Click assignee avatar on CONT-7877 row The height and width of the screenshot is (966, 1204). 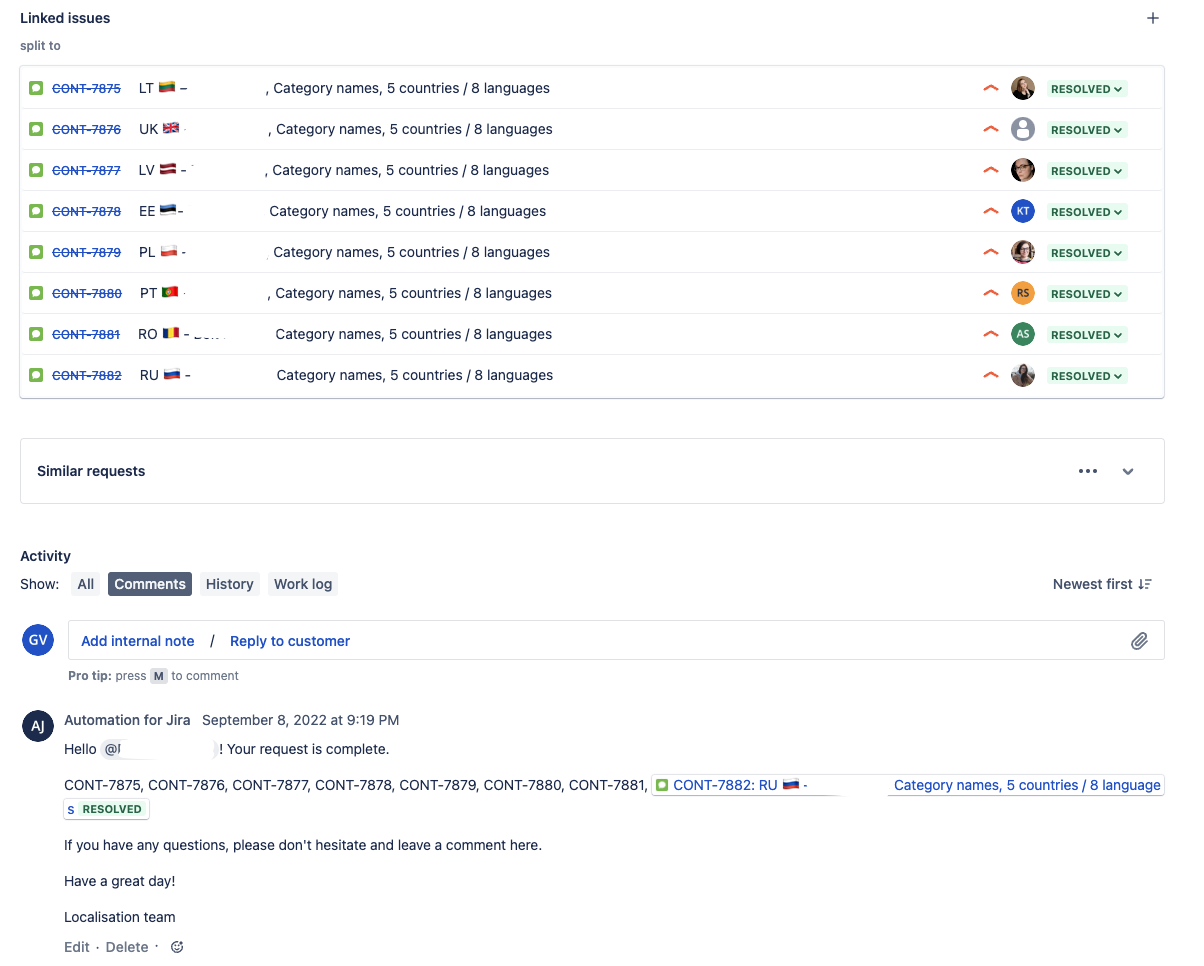pyautogui.click(x=1022, y=170)
